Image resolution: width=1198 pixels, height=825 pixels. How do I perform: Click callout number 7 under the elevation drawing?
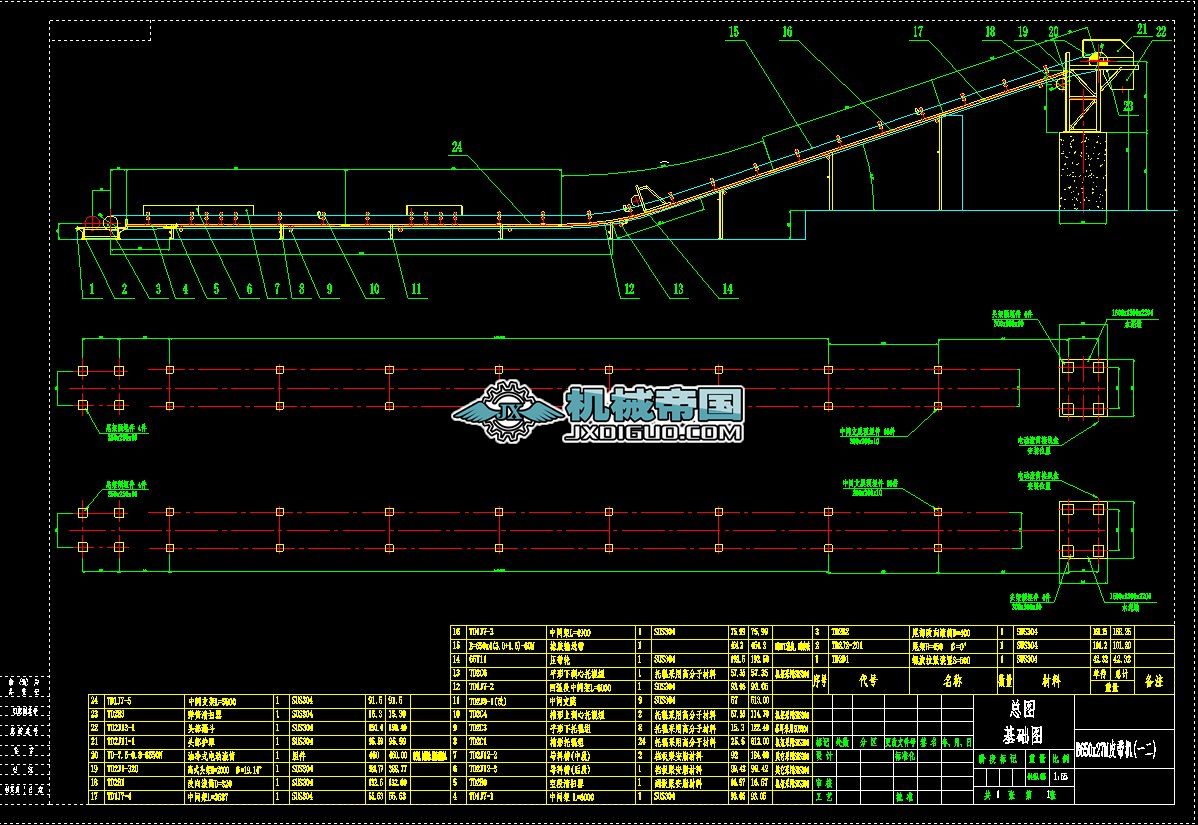(277, 289)
